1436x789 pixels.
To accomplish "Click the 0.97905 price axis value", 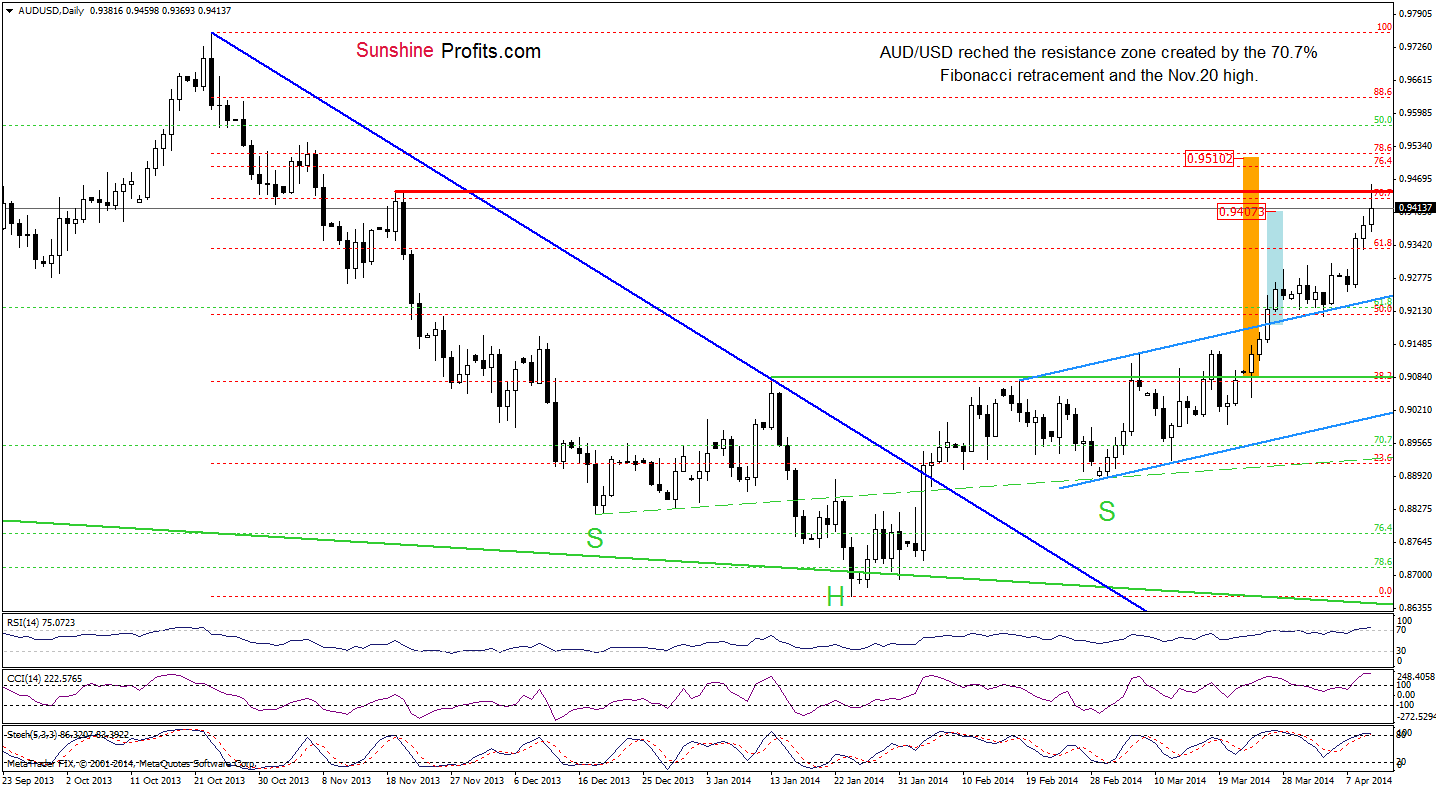I will [1416, 14].
